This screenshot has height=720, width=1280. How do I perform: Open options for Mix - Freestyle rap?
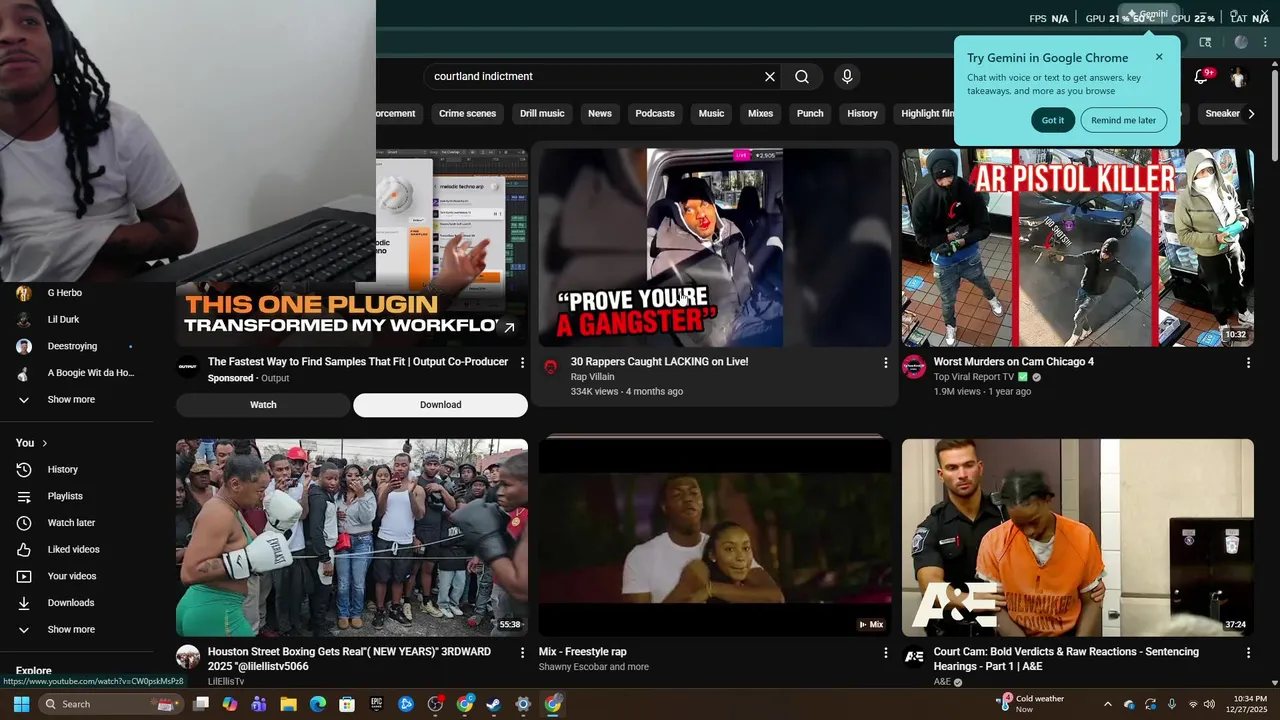(x=885, y=653)
